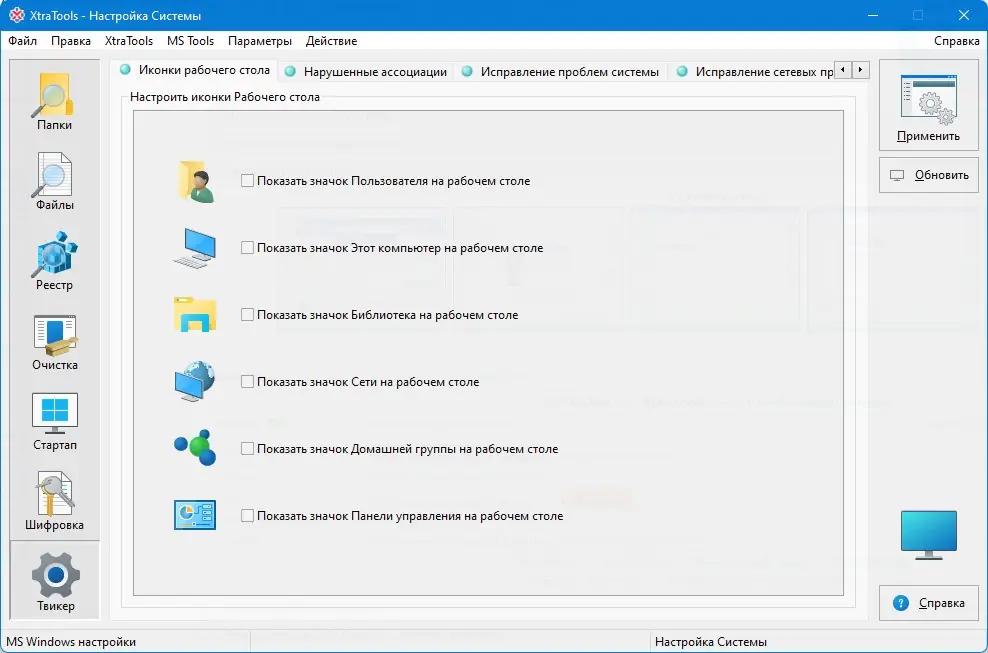Click Настройка Системы status bar text
988x653 pixels.
(x=711, y=642)
